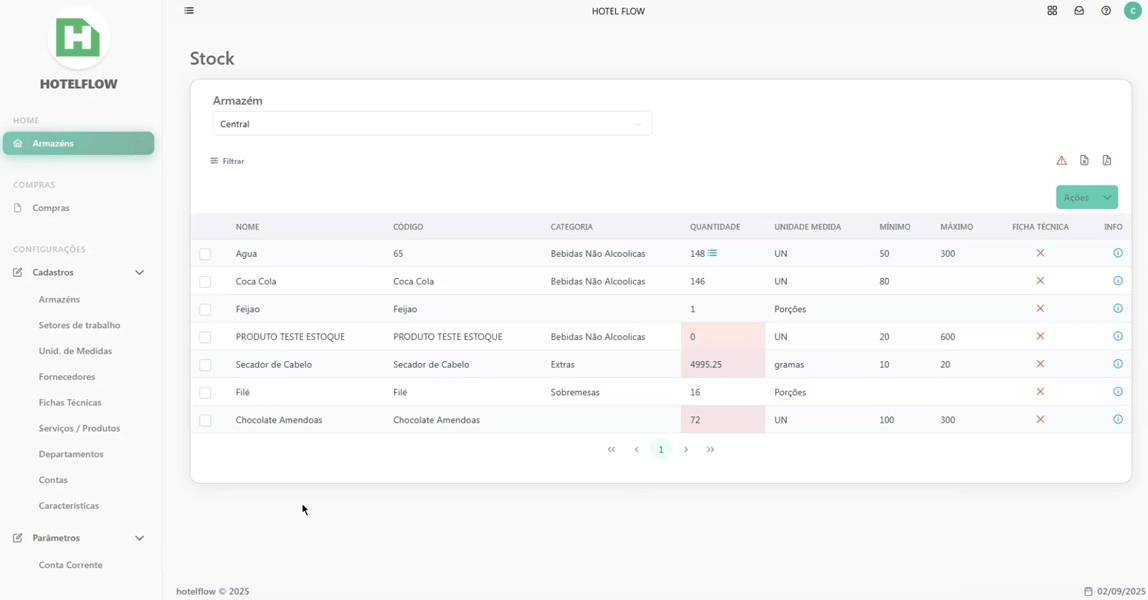Open the help question mark icon
This screenshot has height=600, width=1148.
pyautogui.click(x=1106, y=11)
